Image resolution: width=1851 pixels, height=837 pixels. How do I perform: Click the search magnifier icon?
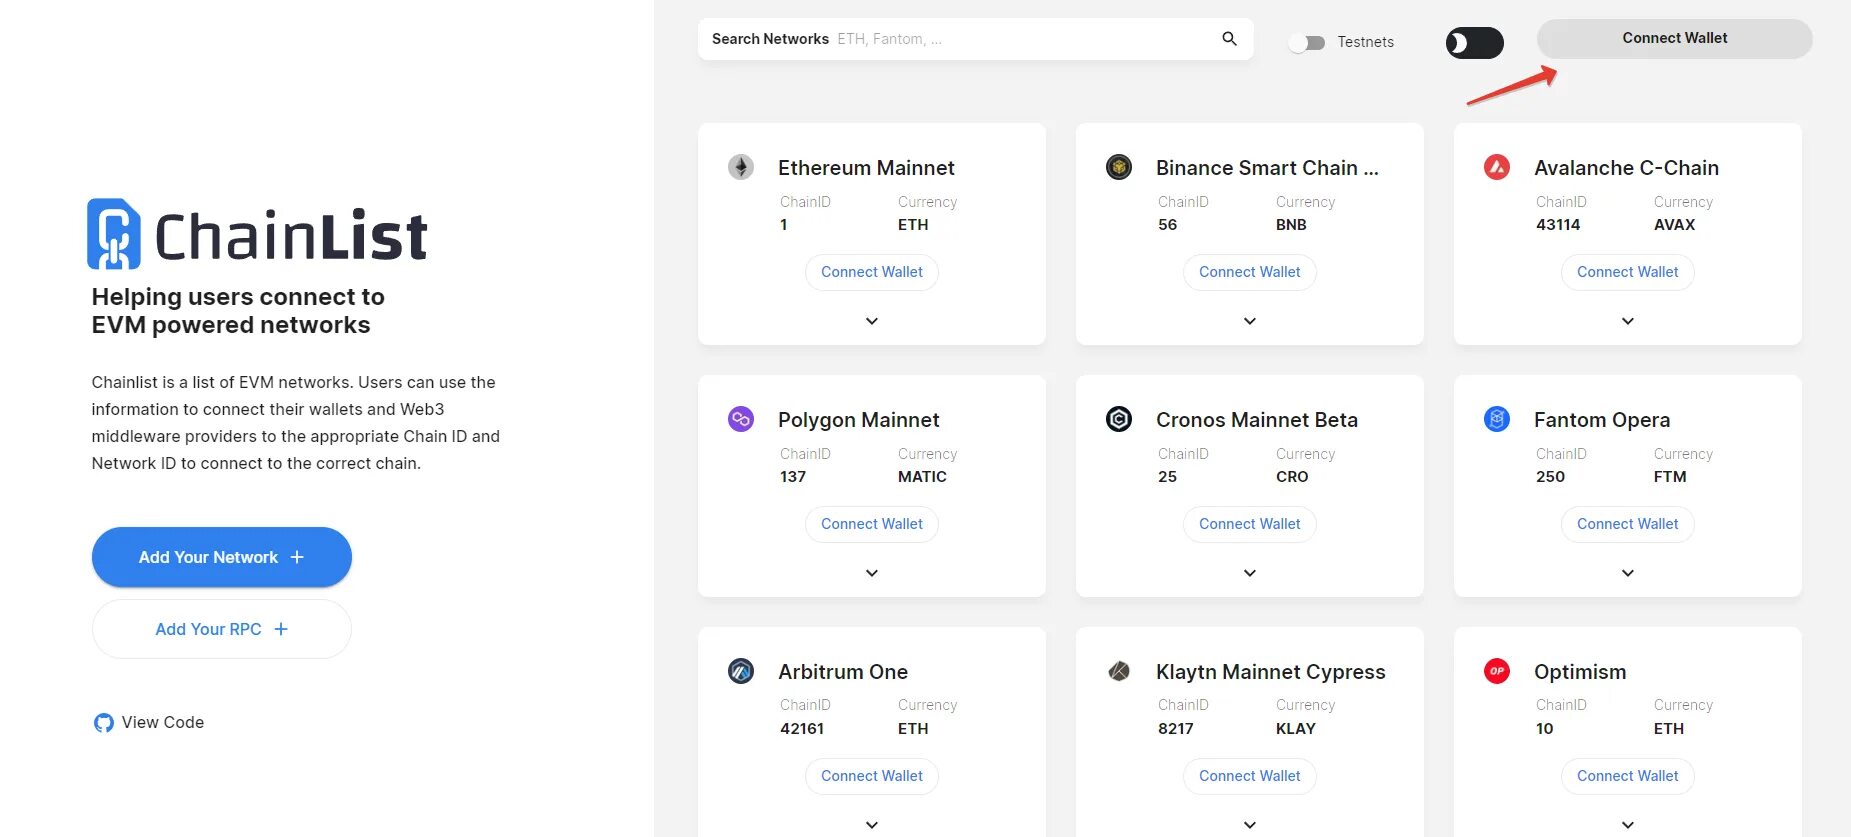tap(1229, 39)
